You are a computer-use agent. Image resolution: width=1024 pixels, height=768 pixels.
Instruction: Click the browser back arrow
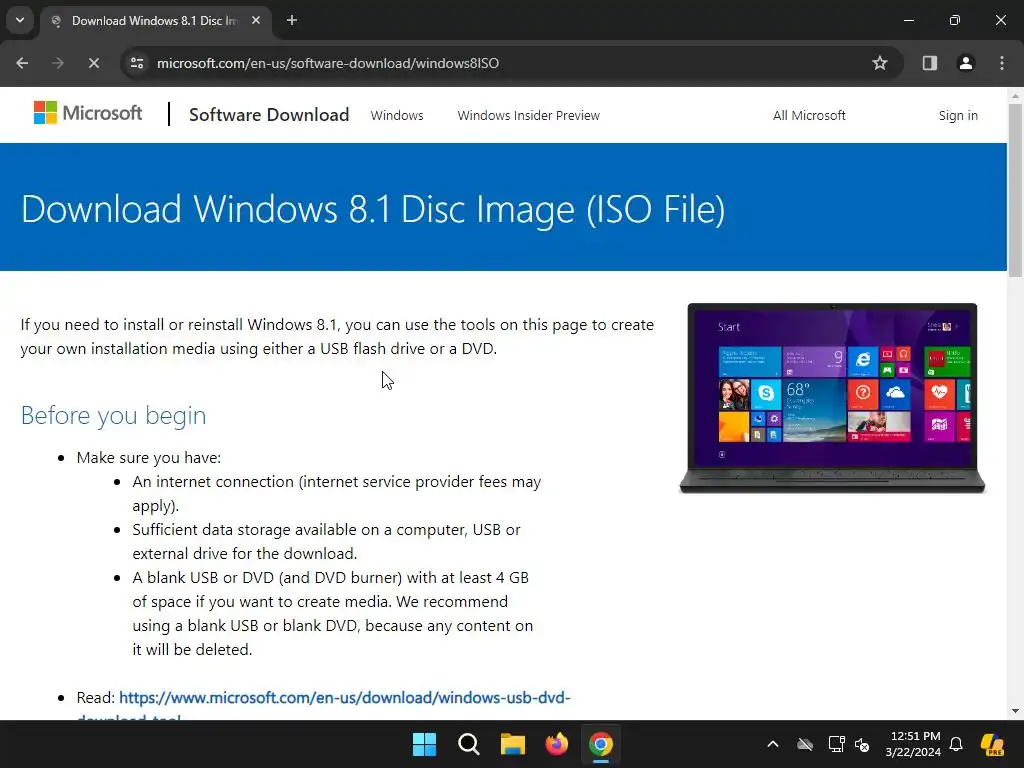[x=22, y=63]
